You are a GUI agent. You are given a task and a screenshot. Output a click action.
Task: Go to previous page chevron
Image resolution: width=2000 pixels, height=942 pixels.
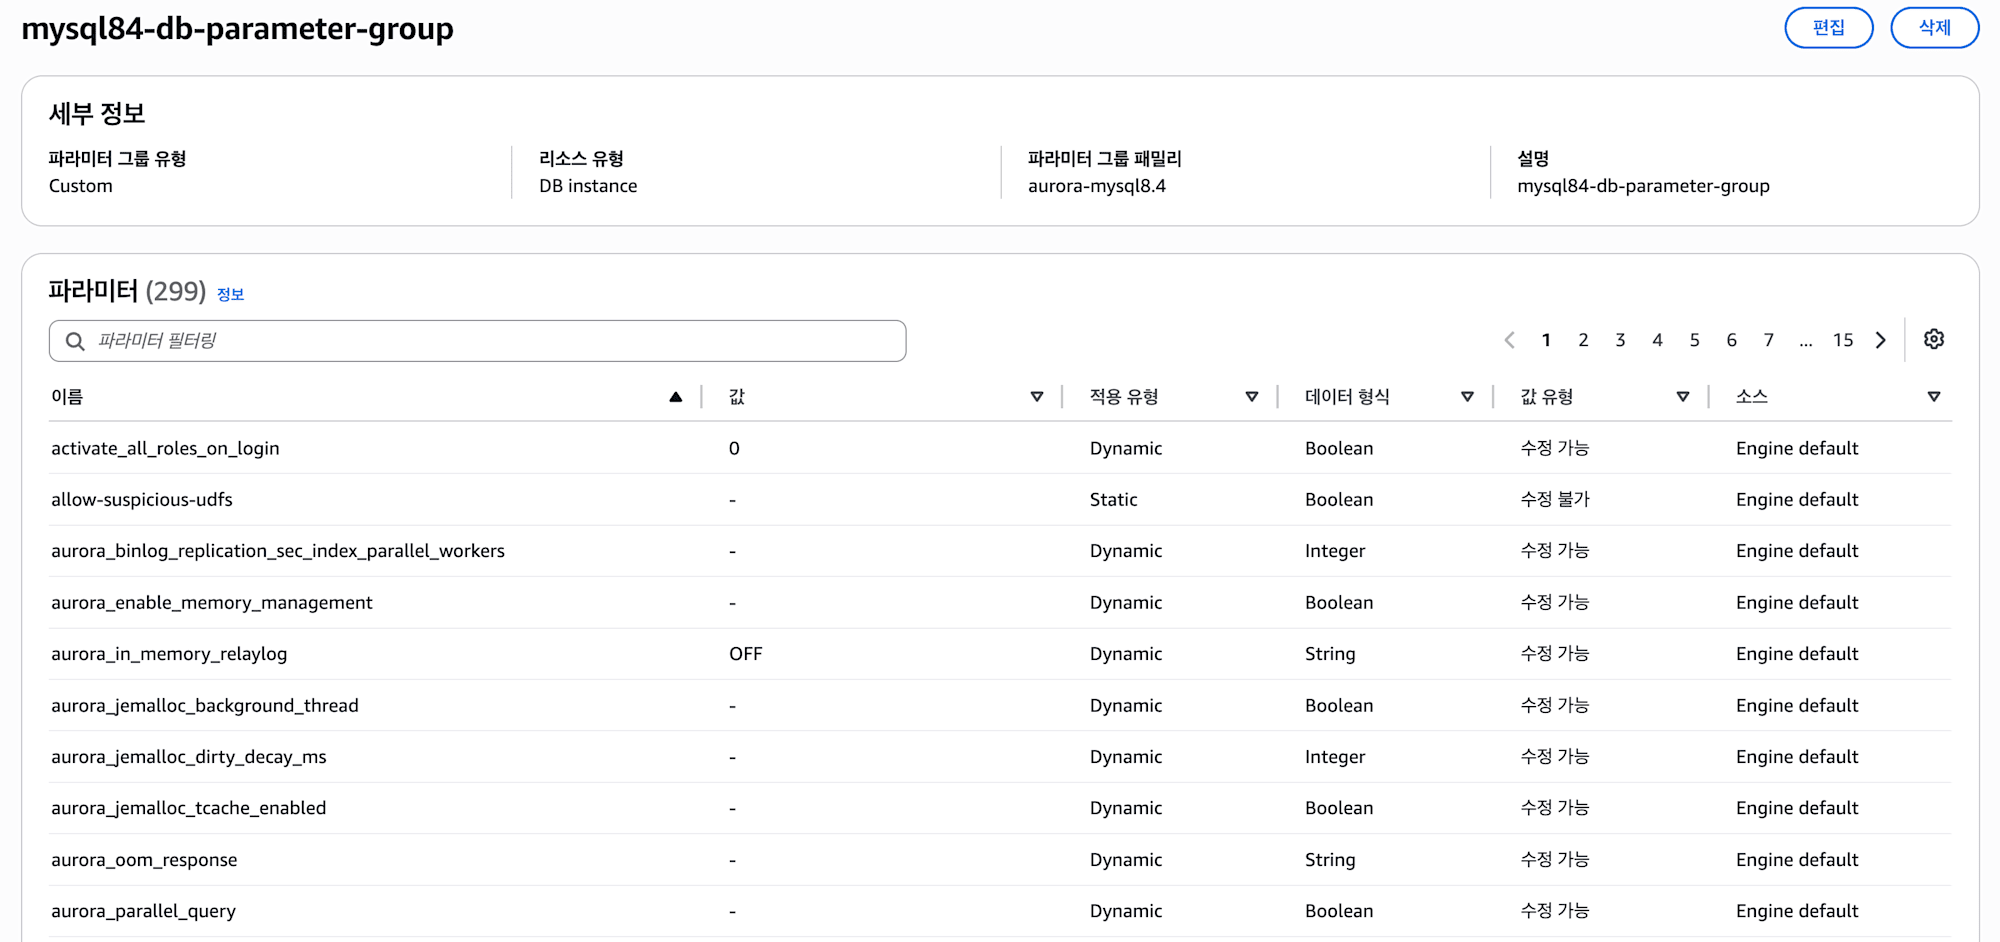pos(1509,340)
